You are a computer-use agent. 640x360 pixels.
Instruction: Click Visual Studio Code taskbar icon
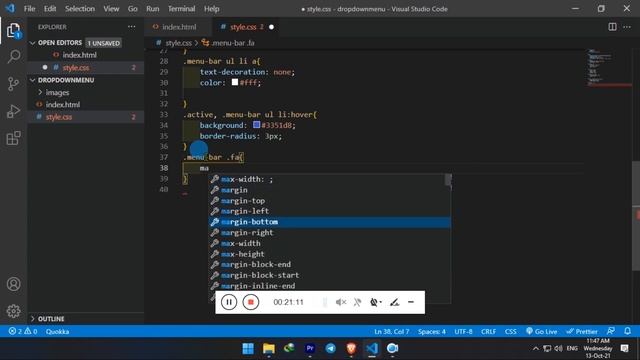point(372,349)
